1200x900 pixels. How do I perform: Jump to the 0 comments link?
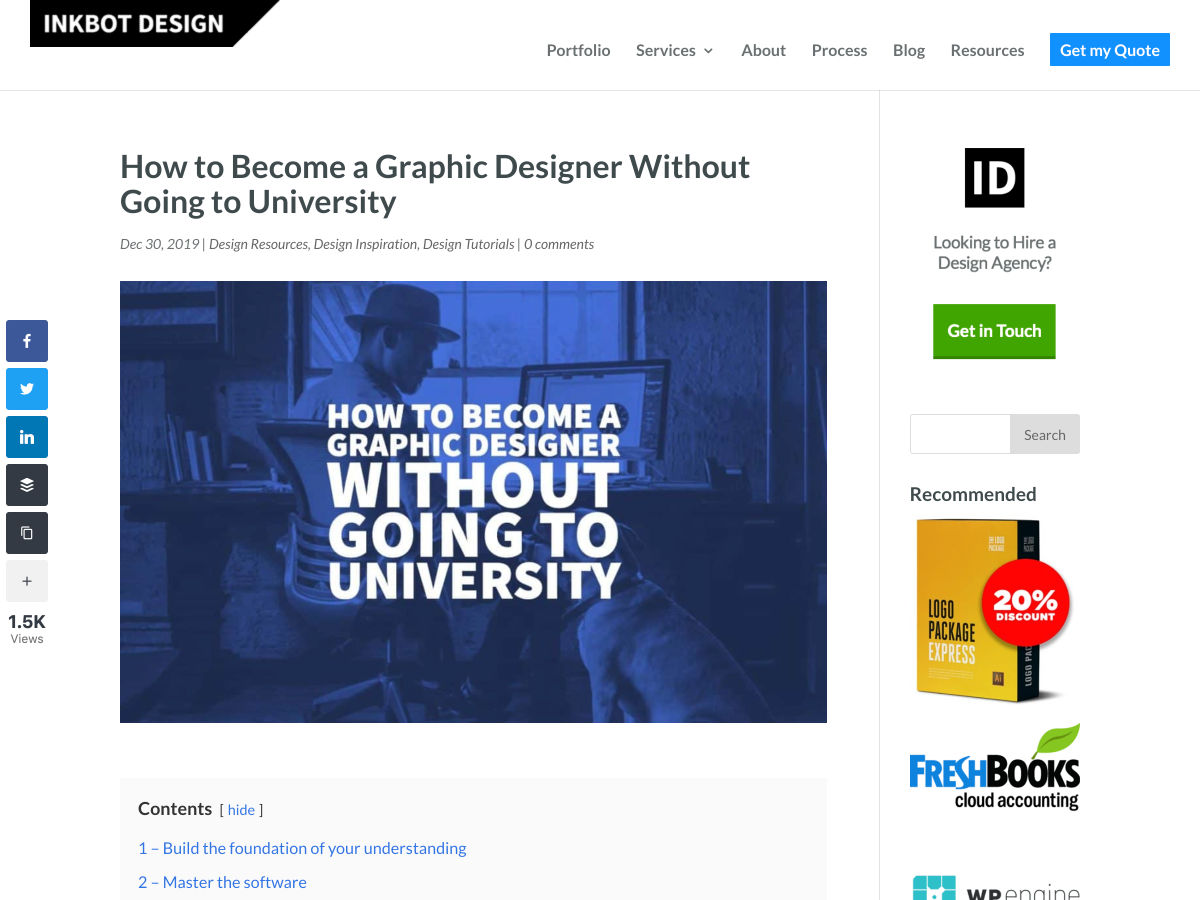coord(559,244)
